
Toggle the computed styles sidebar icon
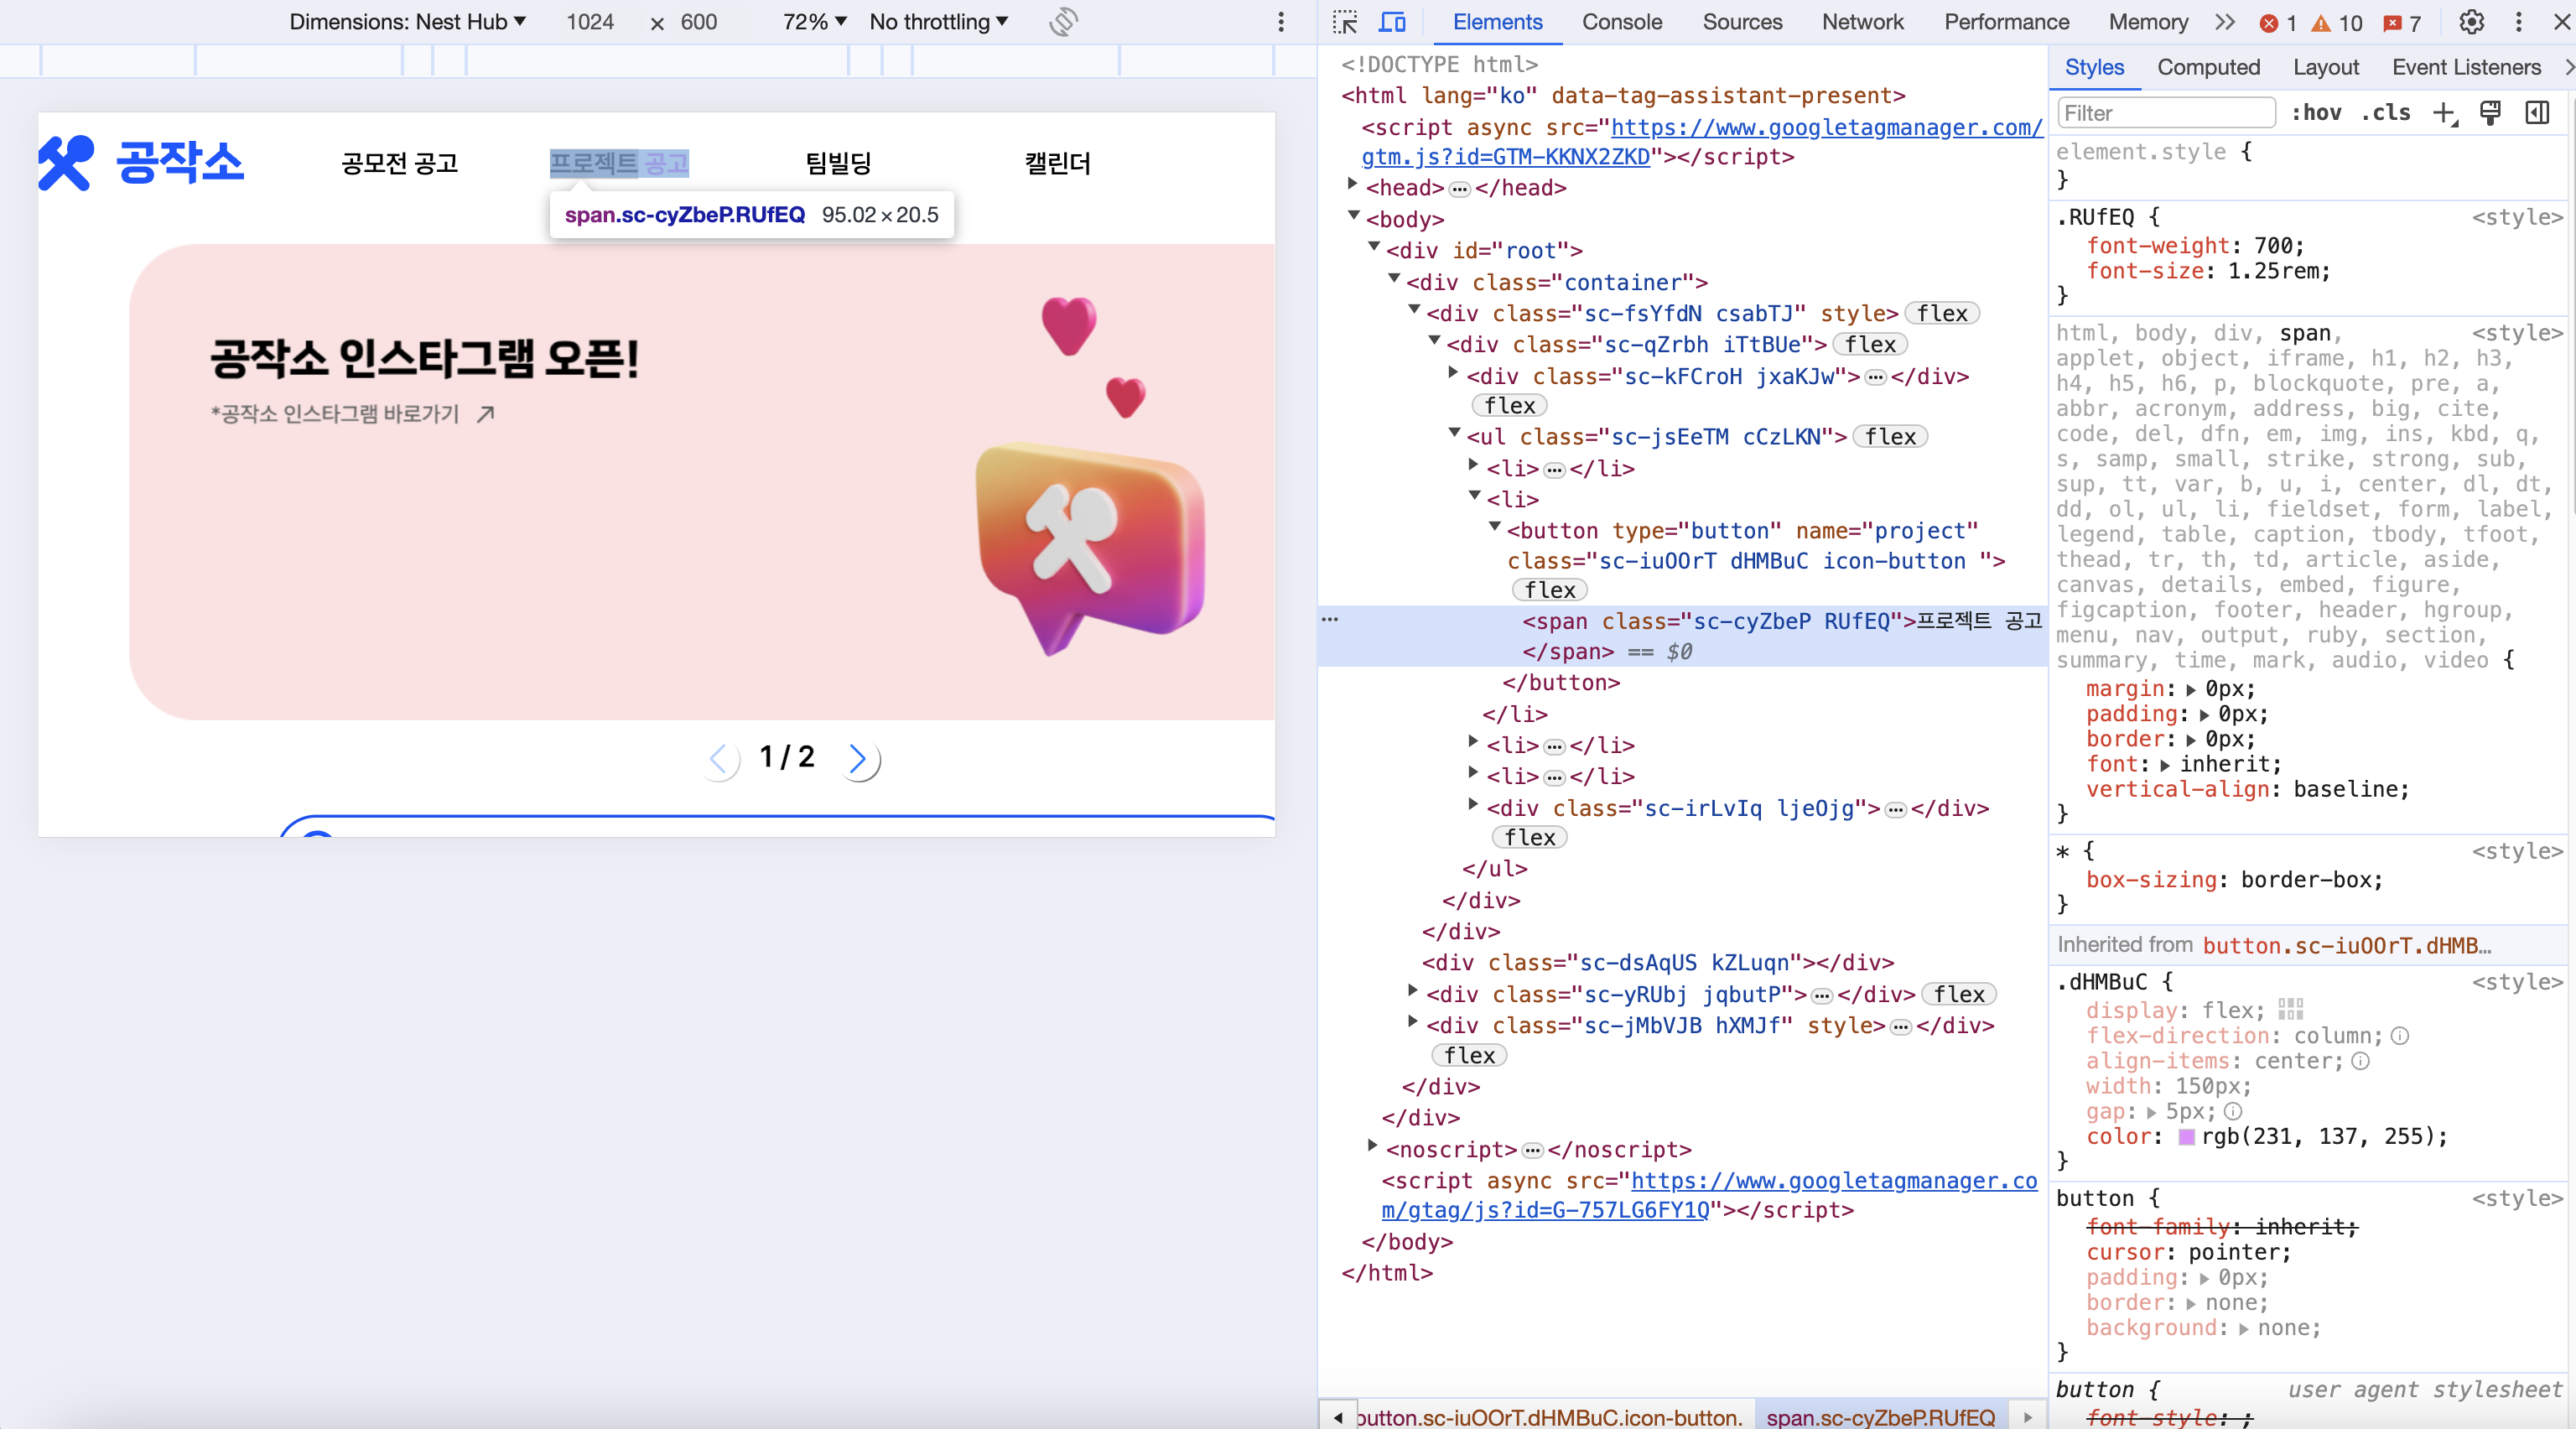2537,113
